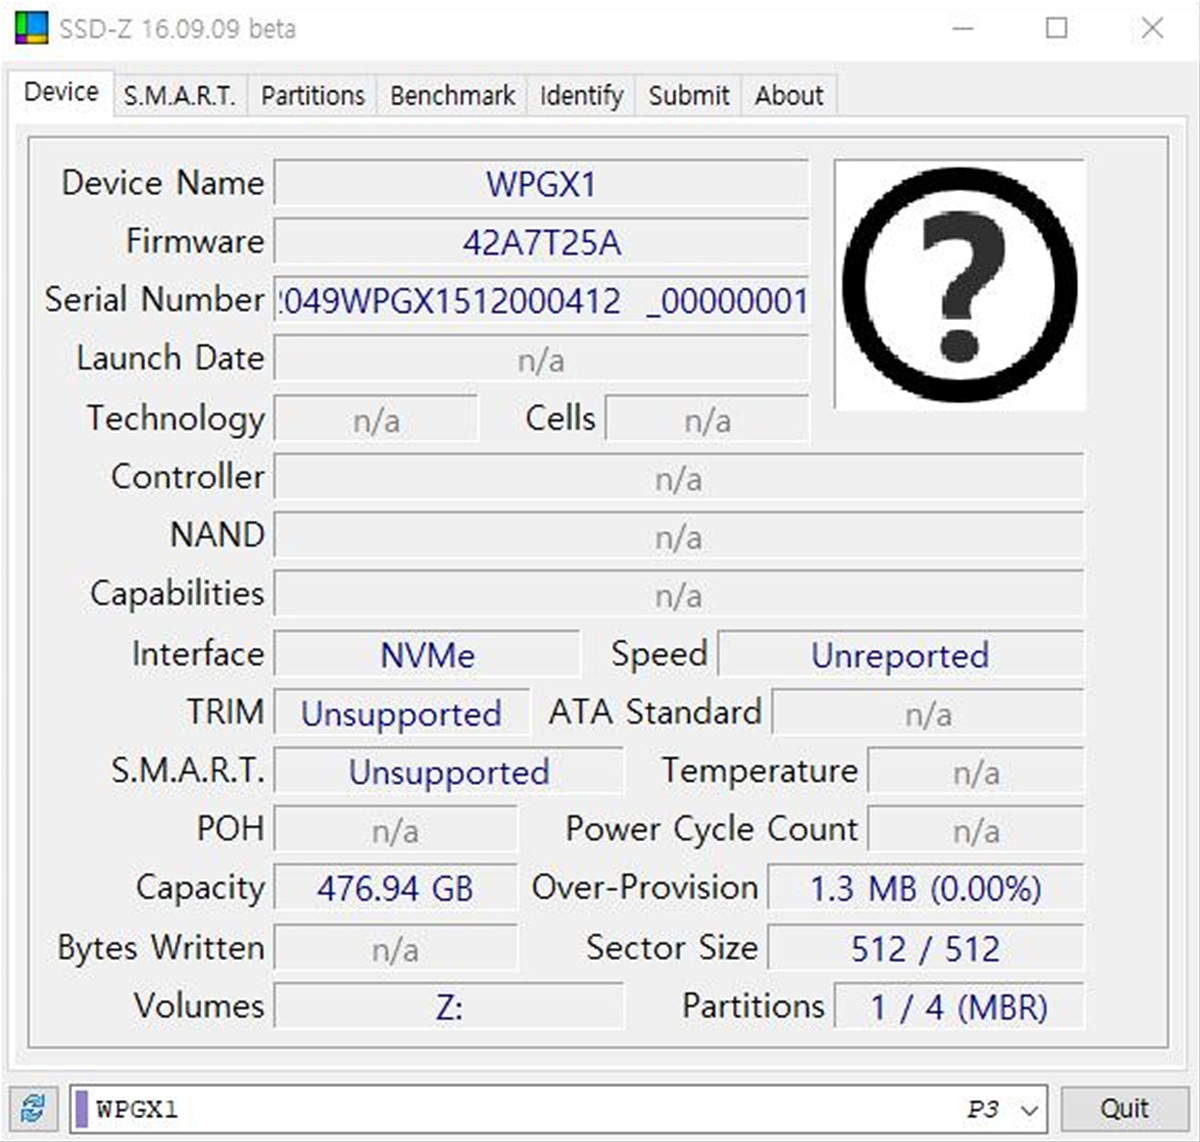Click Partitions value 1 / 4 (MBR)
Screen dimensions: 1200x1142
point(959,1006)
